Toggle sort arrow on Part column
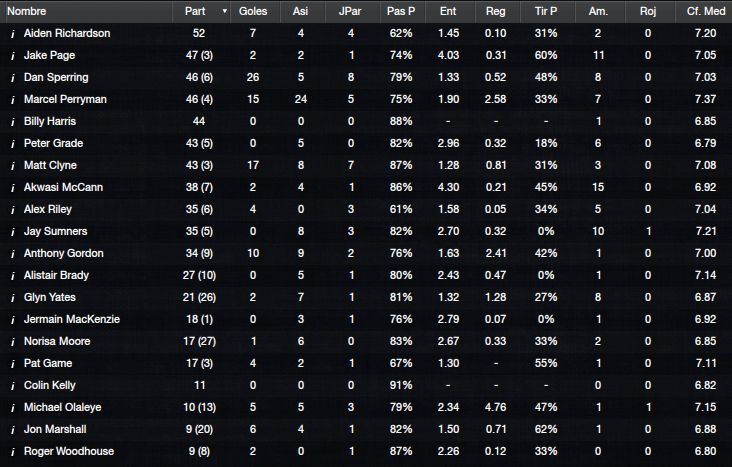Viewport: 732px width, 467px height. 225,11
